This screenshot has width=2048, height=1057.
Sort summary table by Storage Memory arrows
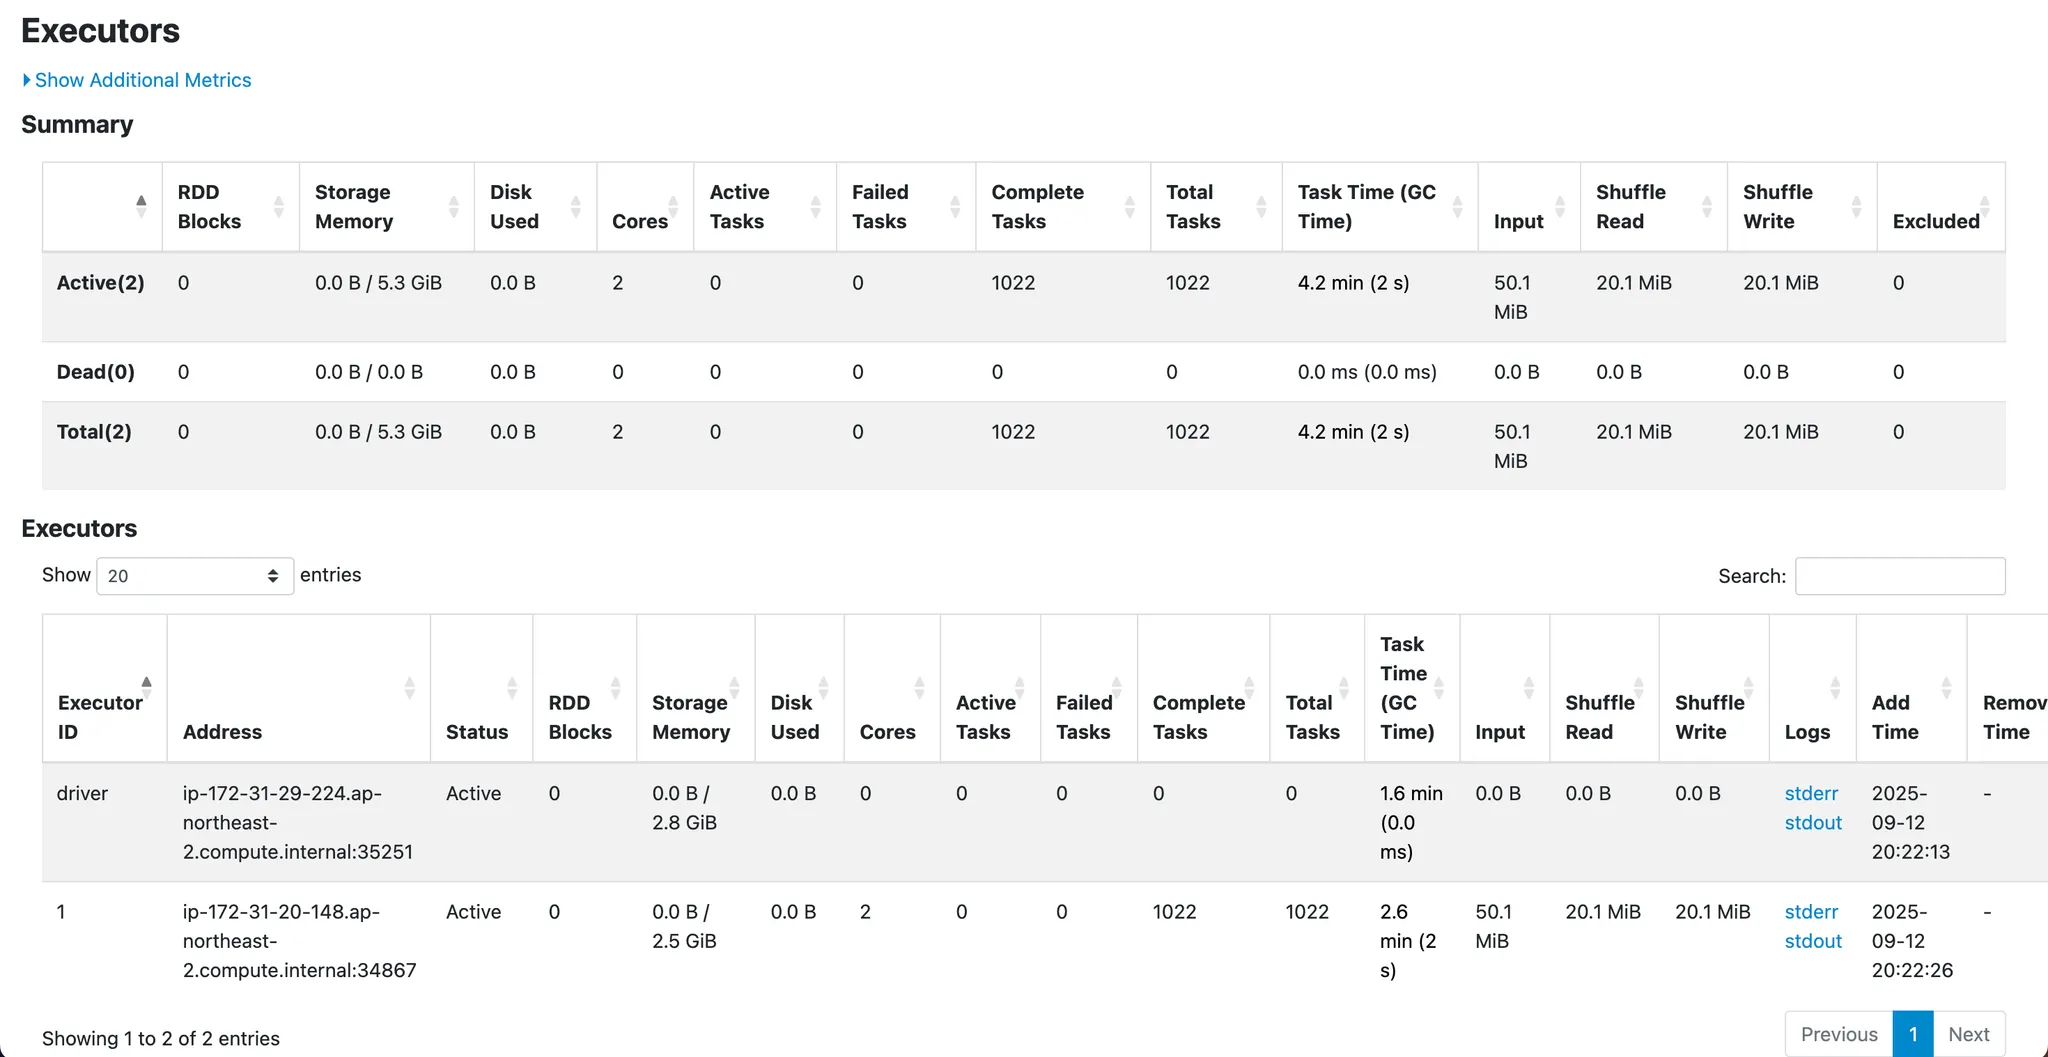pos(453,207)
